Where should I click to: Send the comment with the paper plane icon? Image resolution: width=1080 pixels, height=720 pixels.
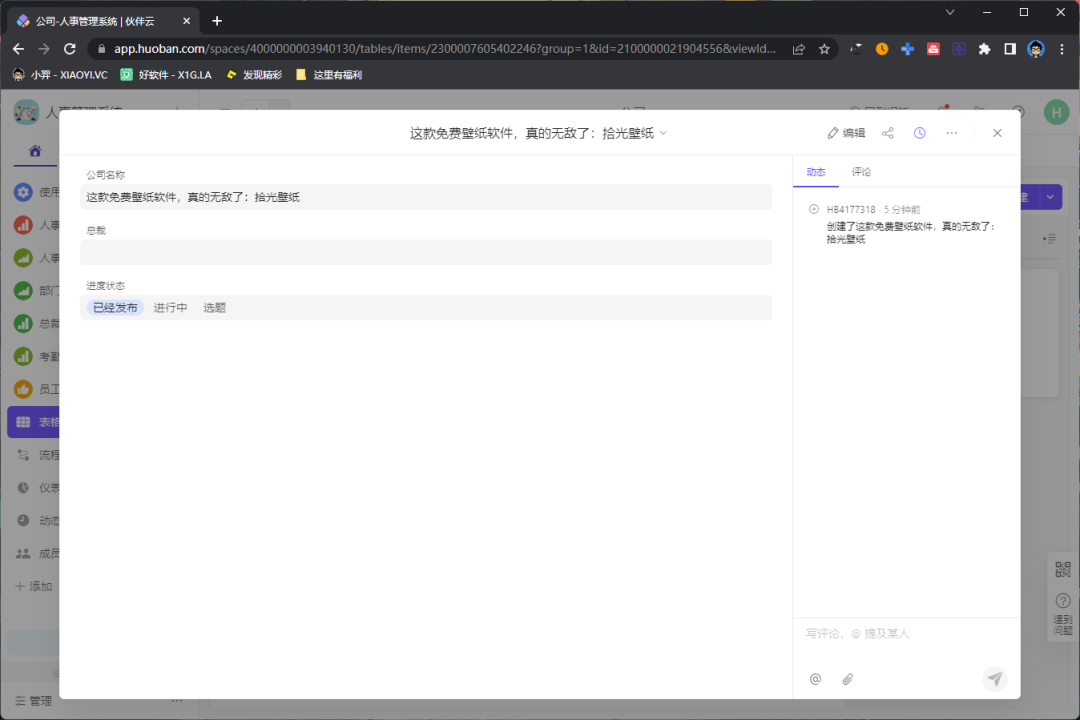[x=995, y=679]
